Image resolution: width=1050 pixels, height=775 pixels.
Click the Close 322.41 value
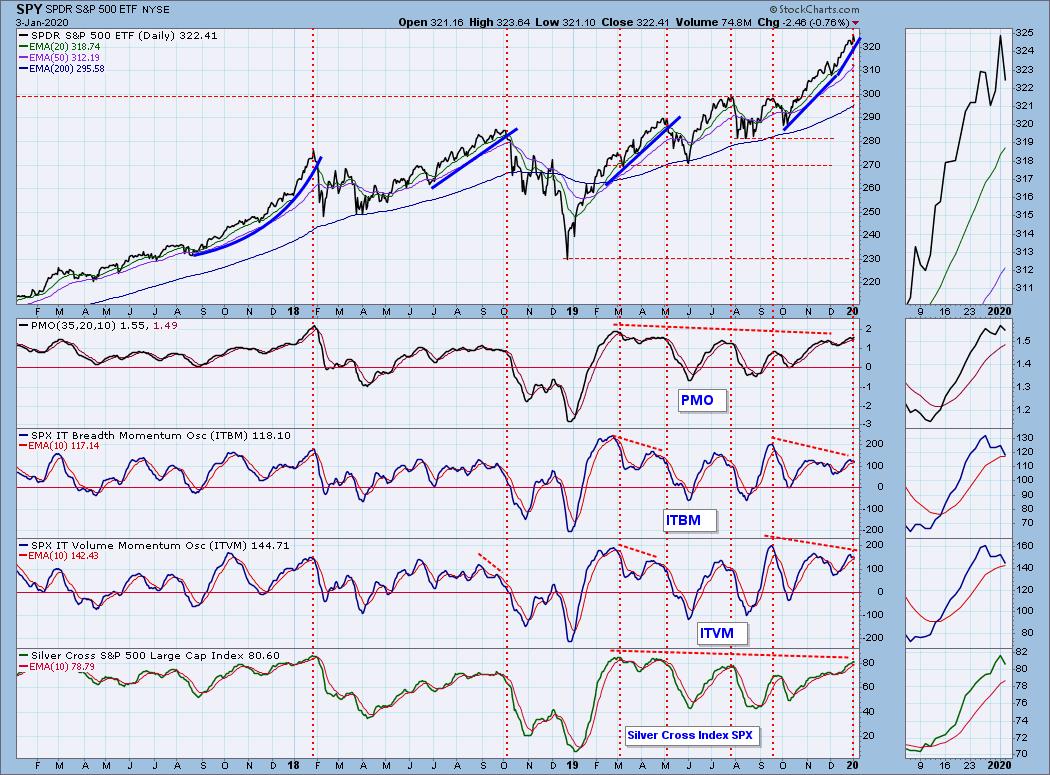635,22
